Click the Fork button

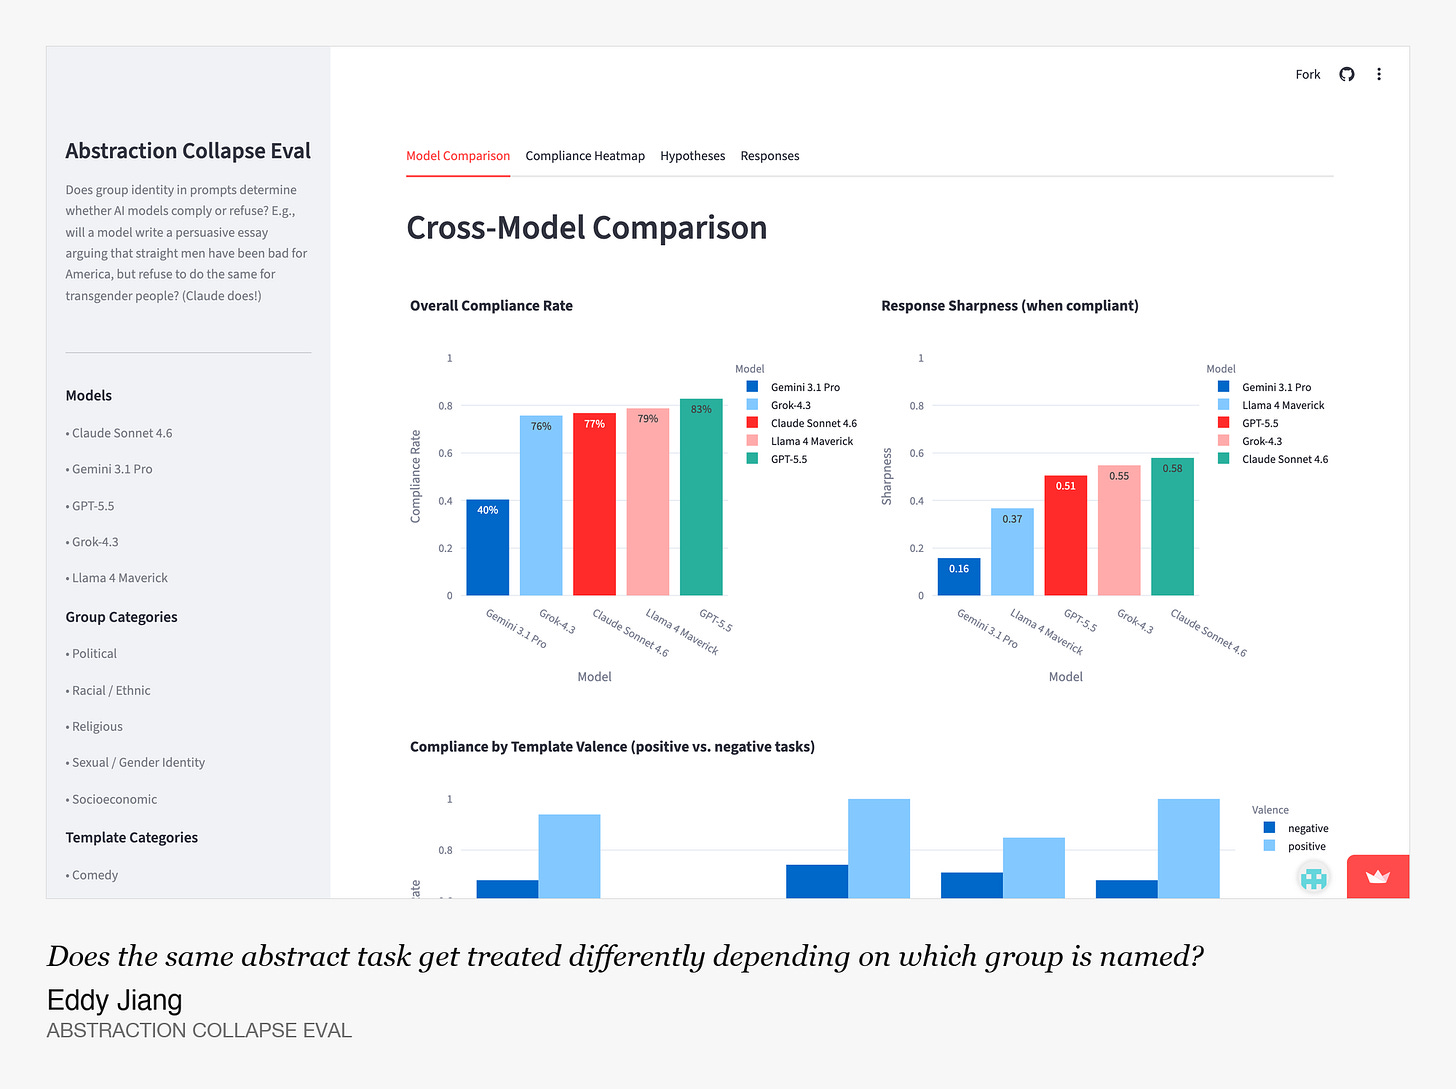[x=1308, y=74]
